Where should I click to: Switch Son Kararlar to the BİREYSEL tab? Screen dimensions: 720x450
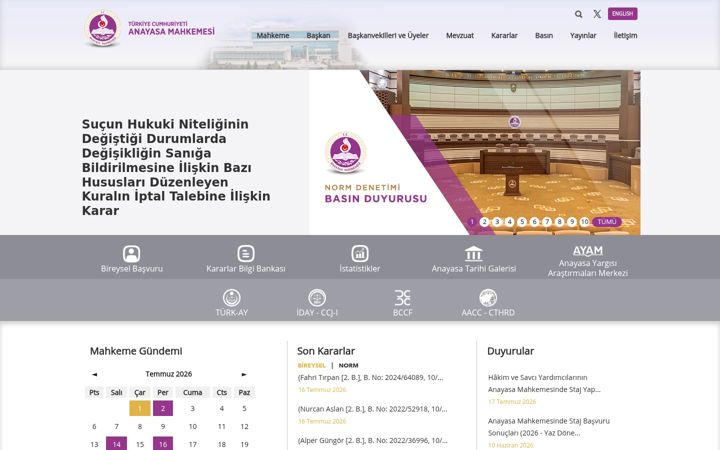click(311, 366)
